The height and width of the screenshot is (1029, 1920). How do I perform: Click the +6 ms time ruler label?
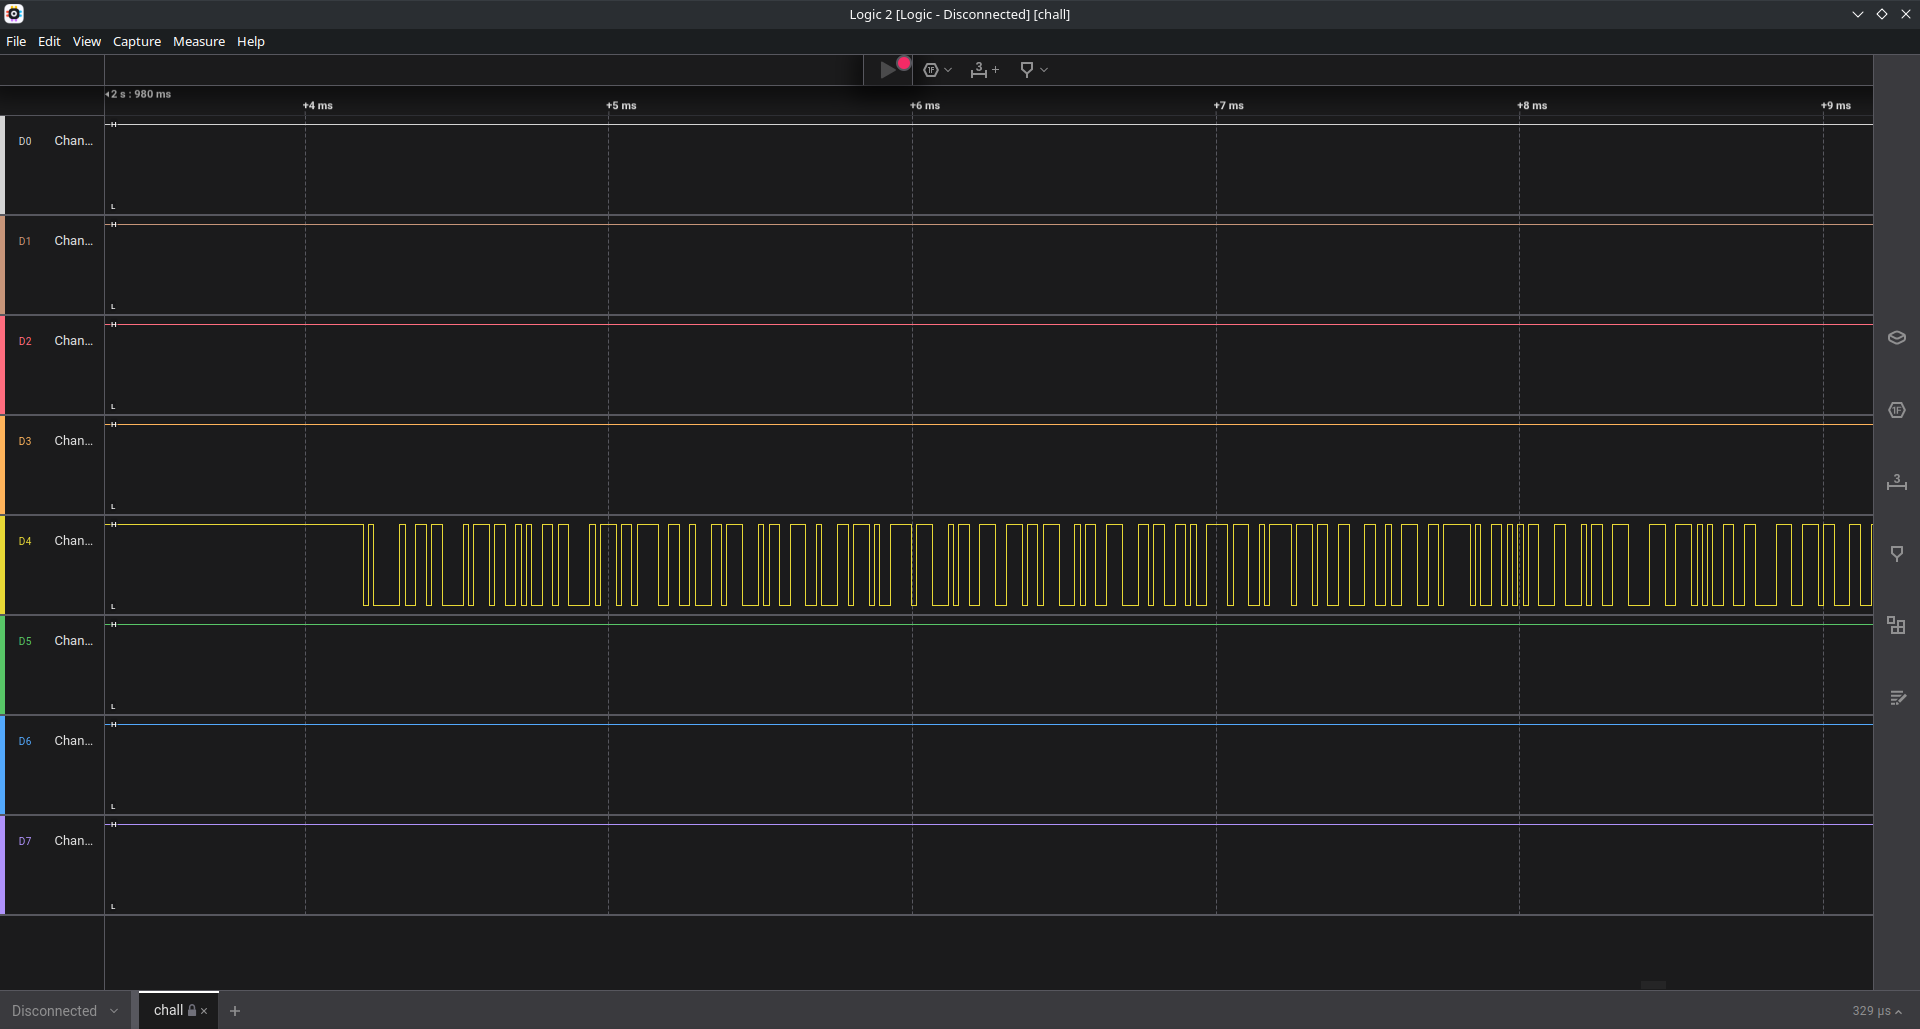click(925, 106)
